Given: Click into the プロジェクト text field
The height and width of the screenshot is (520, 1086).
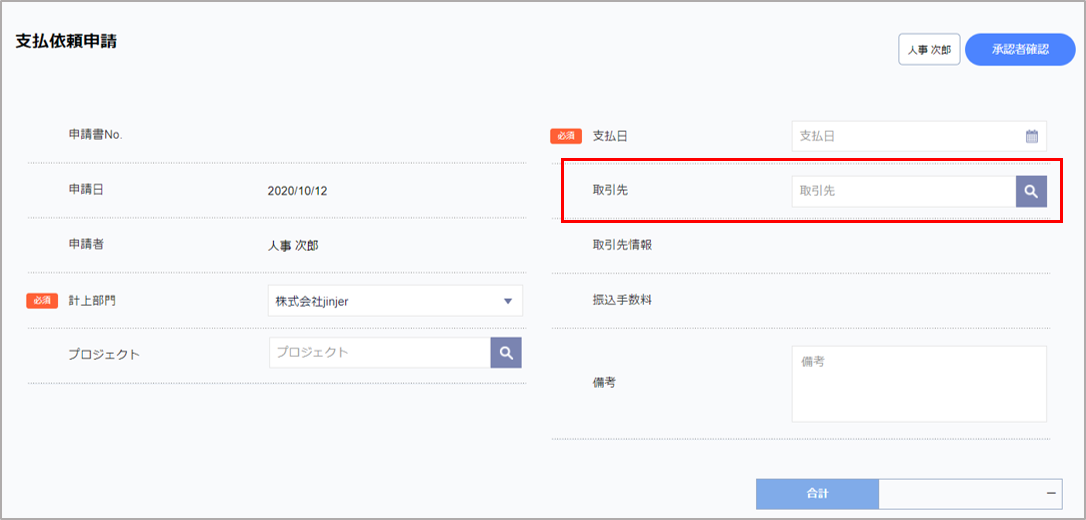Looking at the screenshot, I should tap(380, 353).
